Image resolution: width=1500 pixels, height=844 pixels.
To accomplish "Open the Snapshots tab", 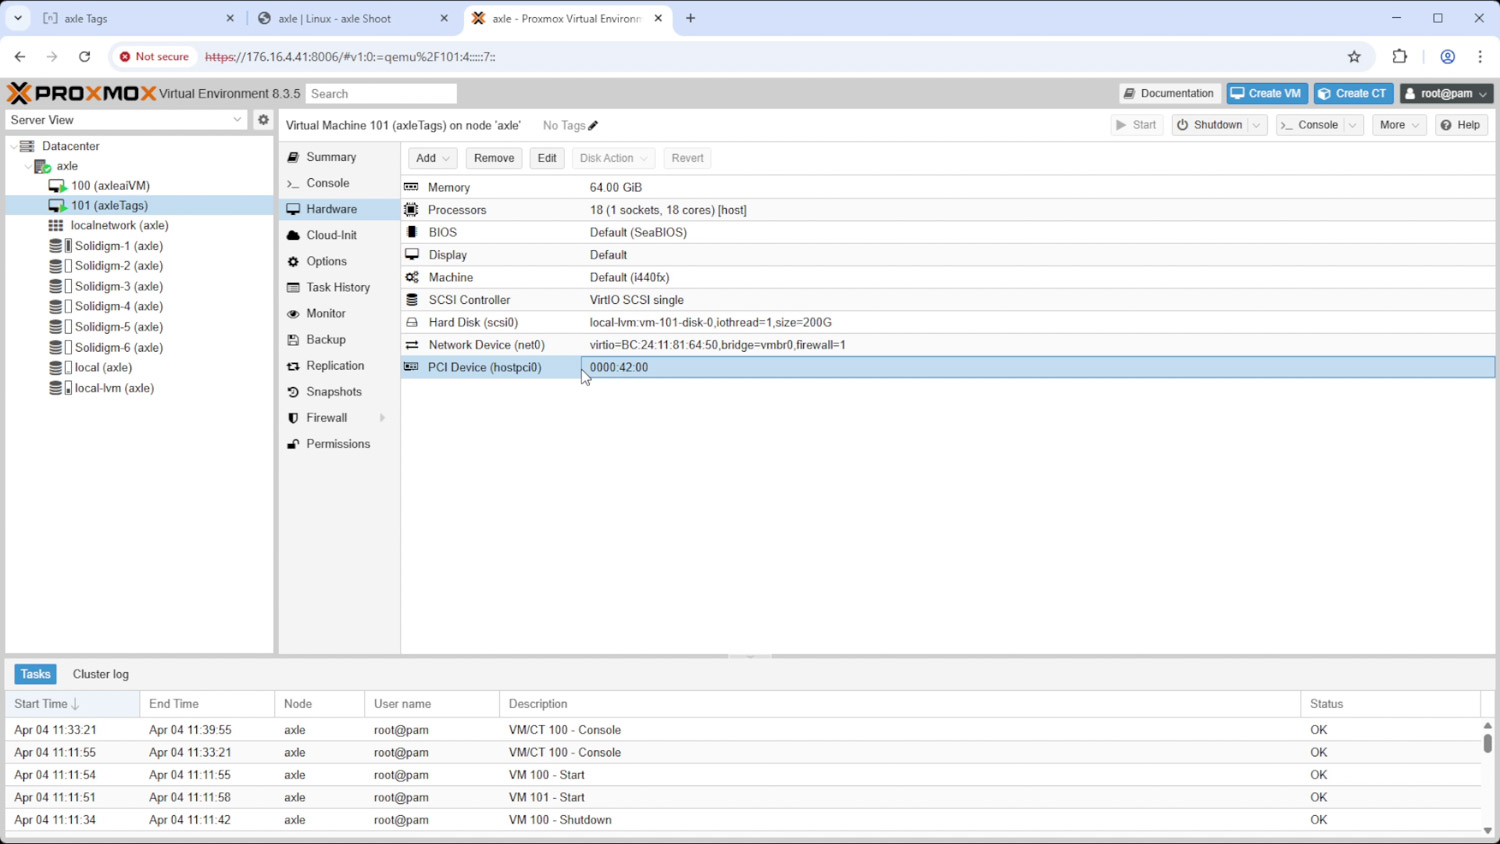I will tap(338, 392).
